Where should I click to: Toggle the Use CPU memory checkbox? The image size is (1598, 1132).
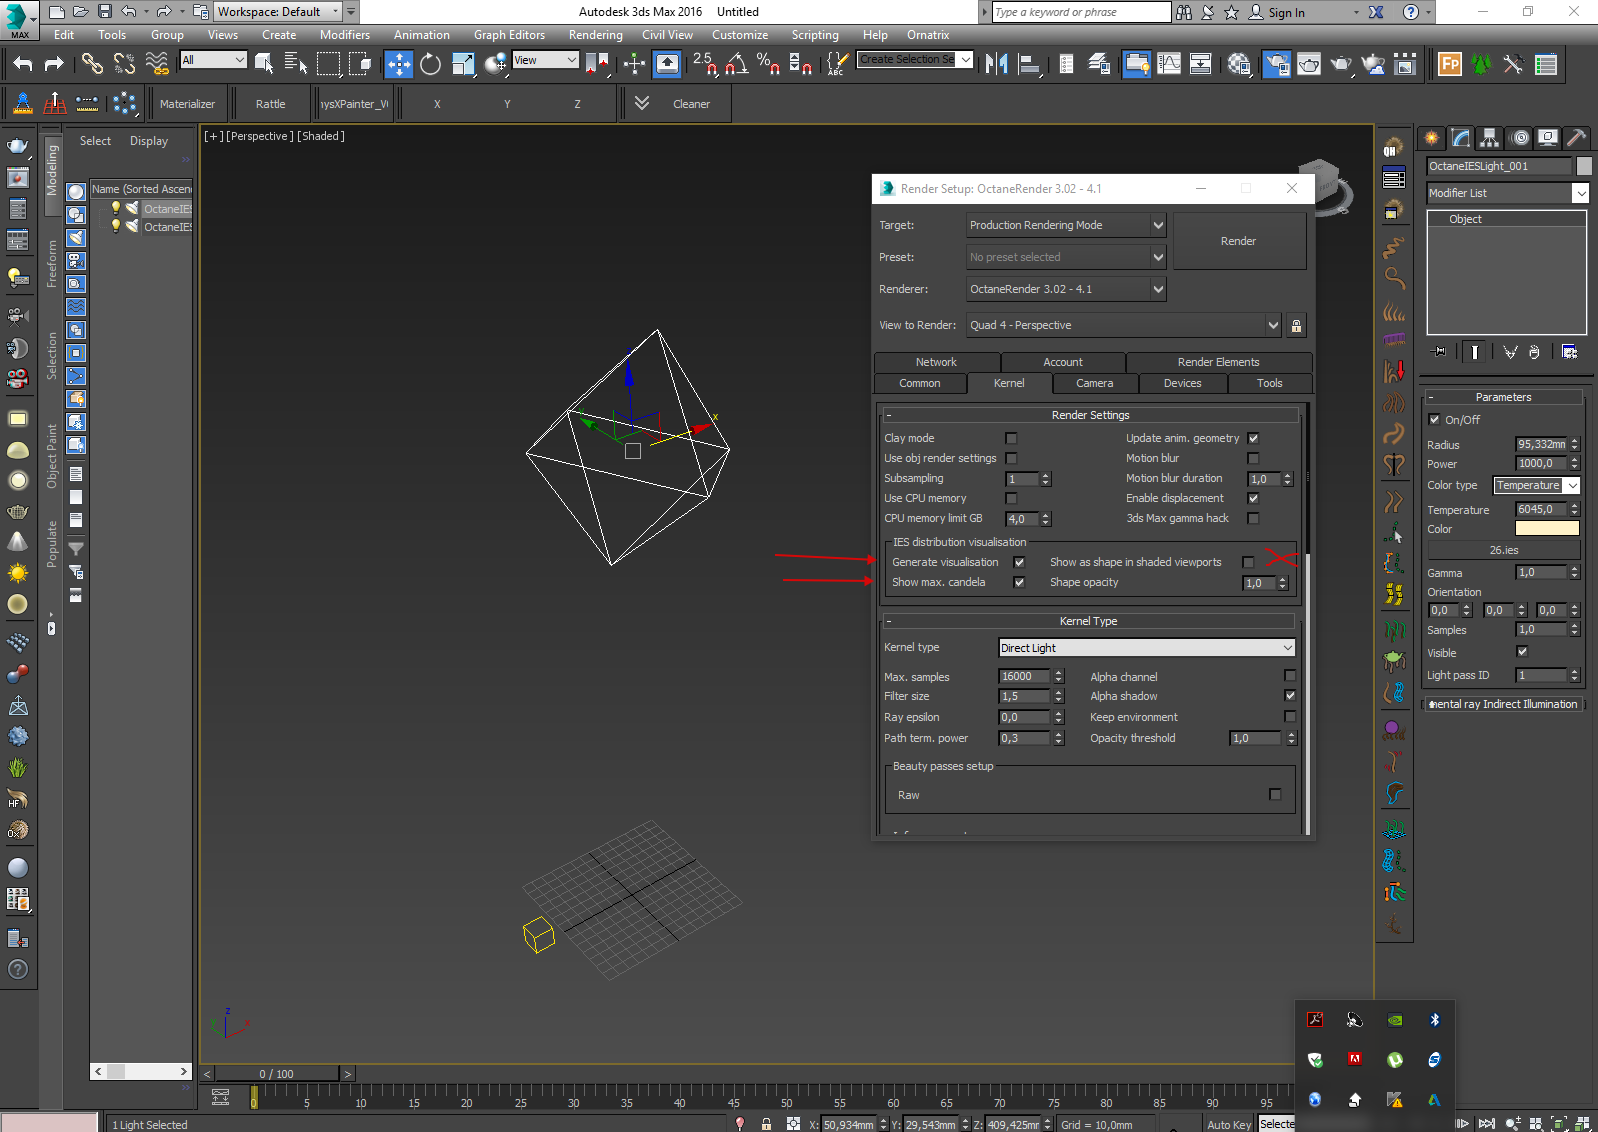[x=1011, y=498]
